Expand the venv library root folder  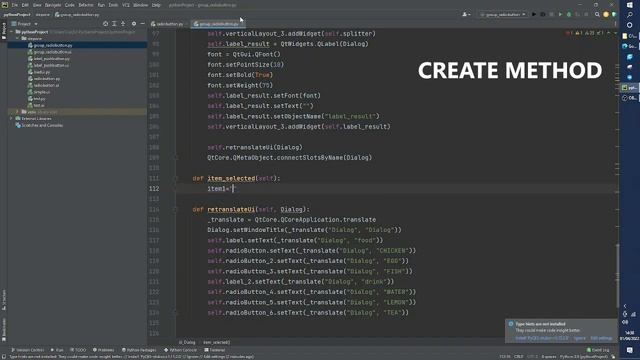click(x=18, y=112)
